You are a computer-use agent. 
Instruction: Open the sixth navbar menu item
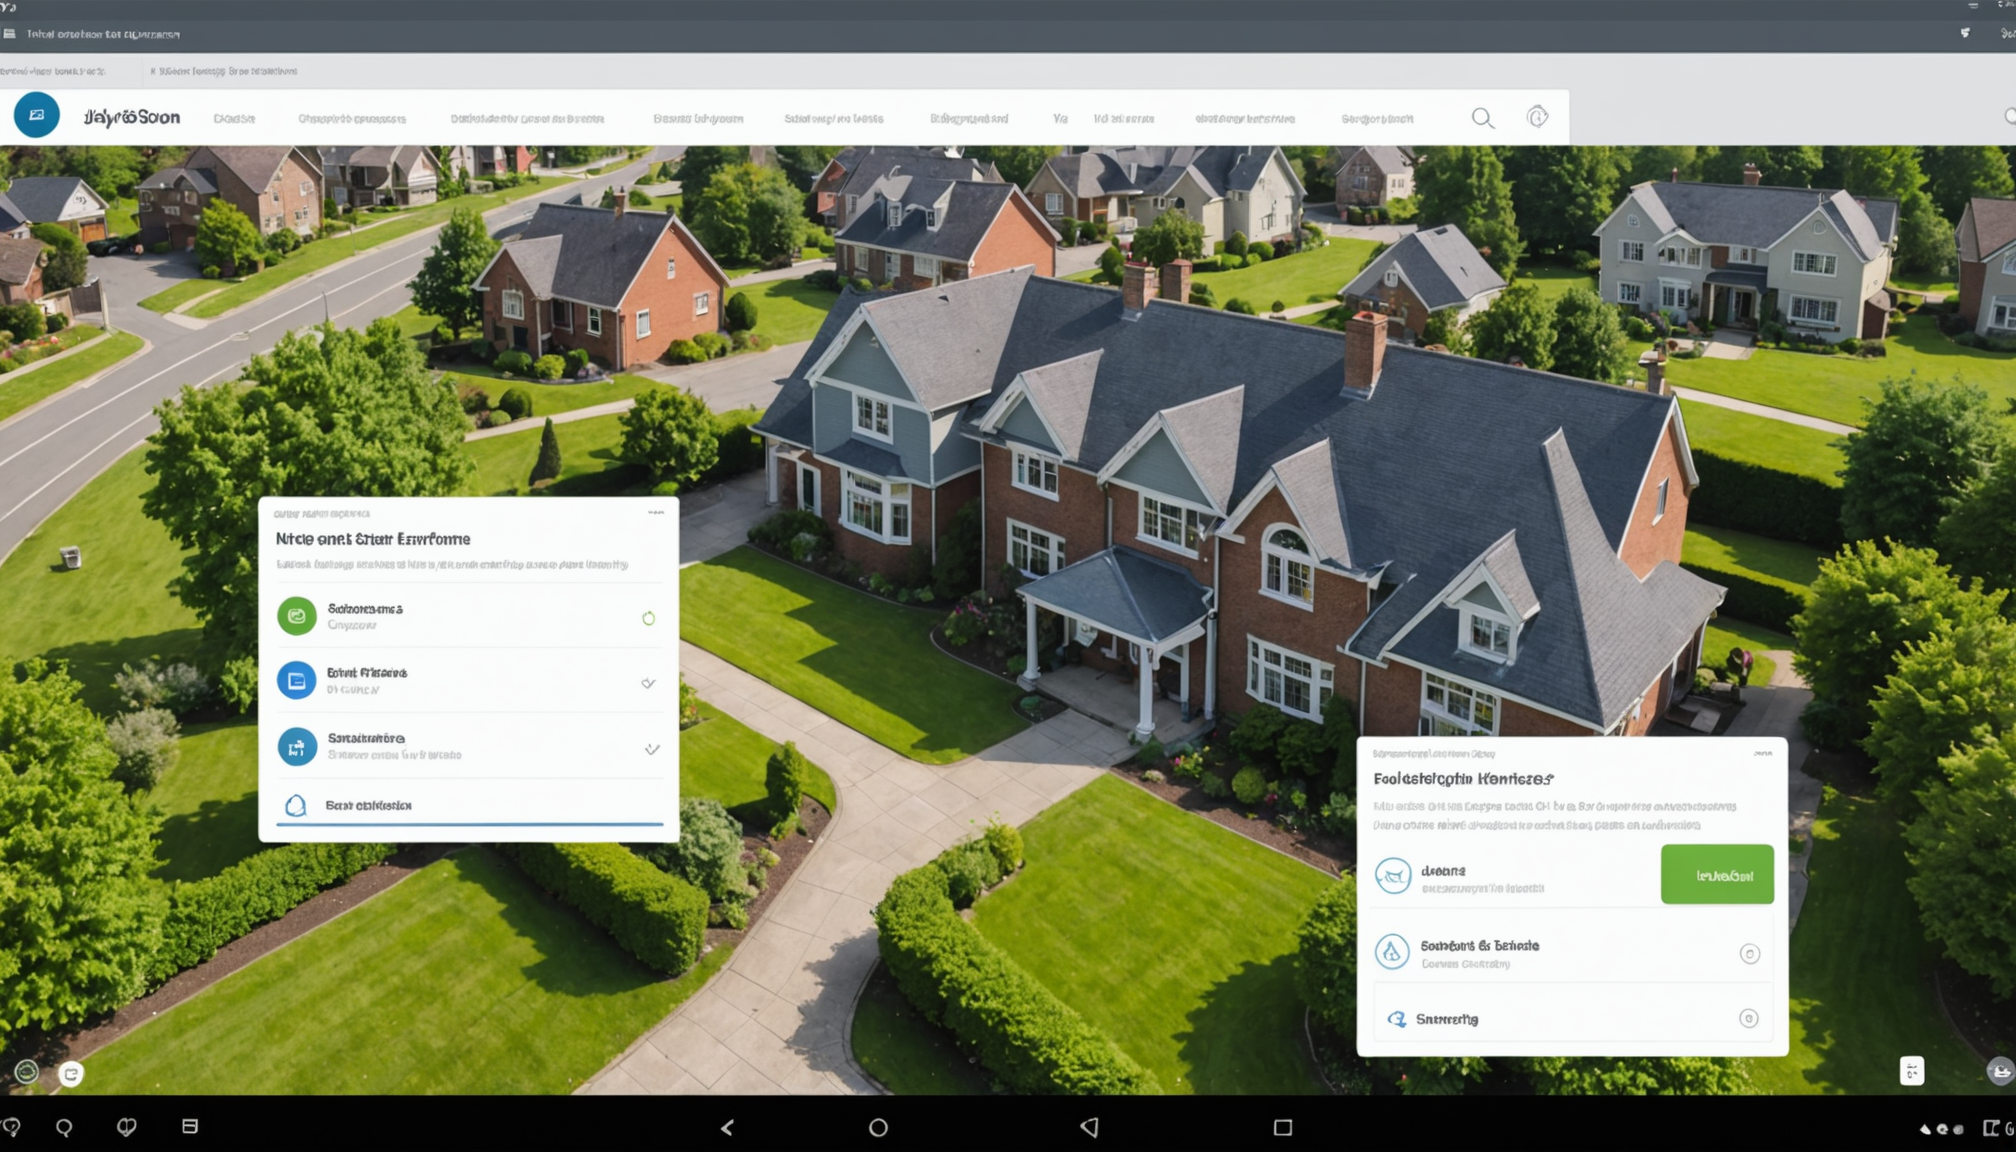point(969,118)
